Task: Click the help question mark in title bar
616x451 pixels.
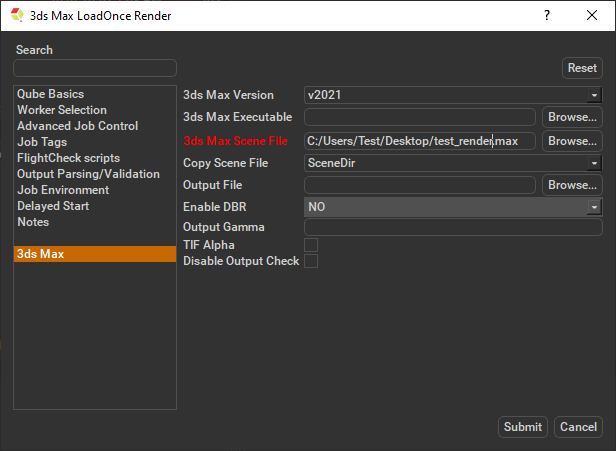Action: tap(547, 16)
